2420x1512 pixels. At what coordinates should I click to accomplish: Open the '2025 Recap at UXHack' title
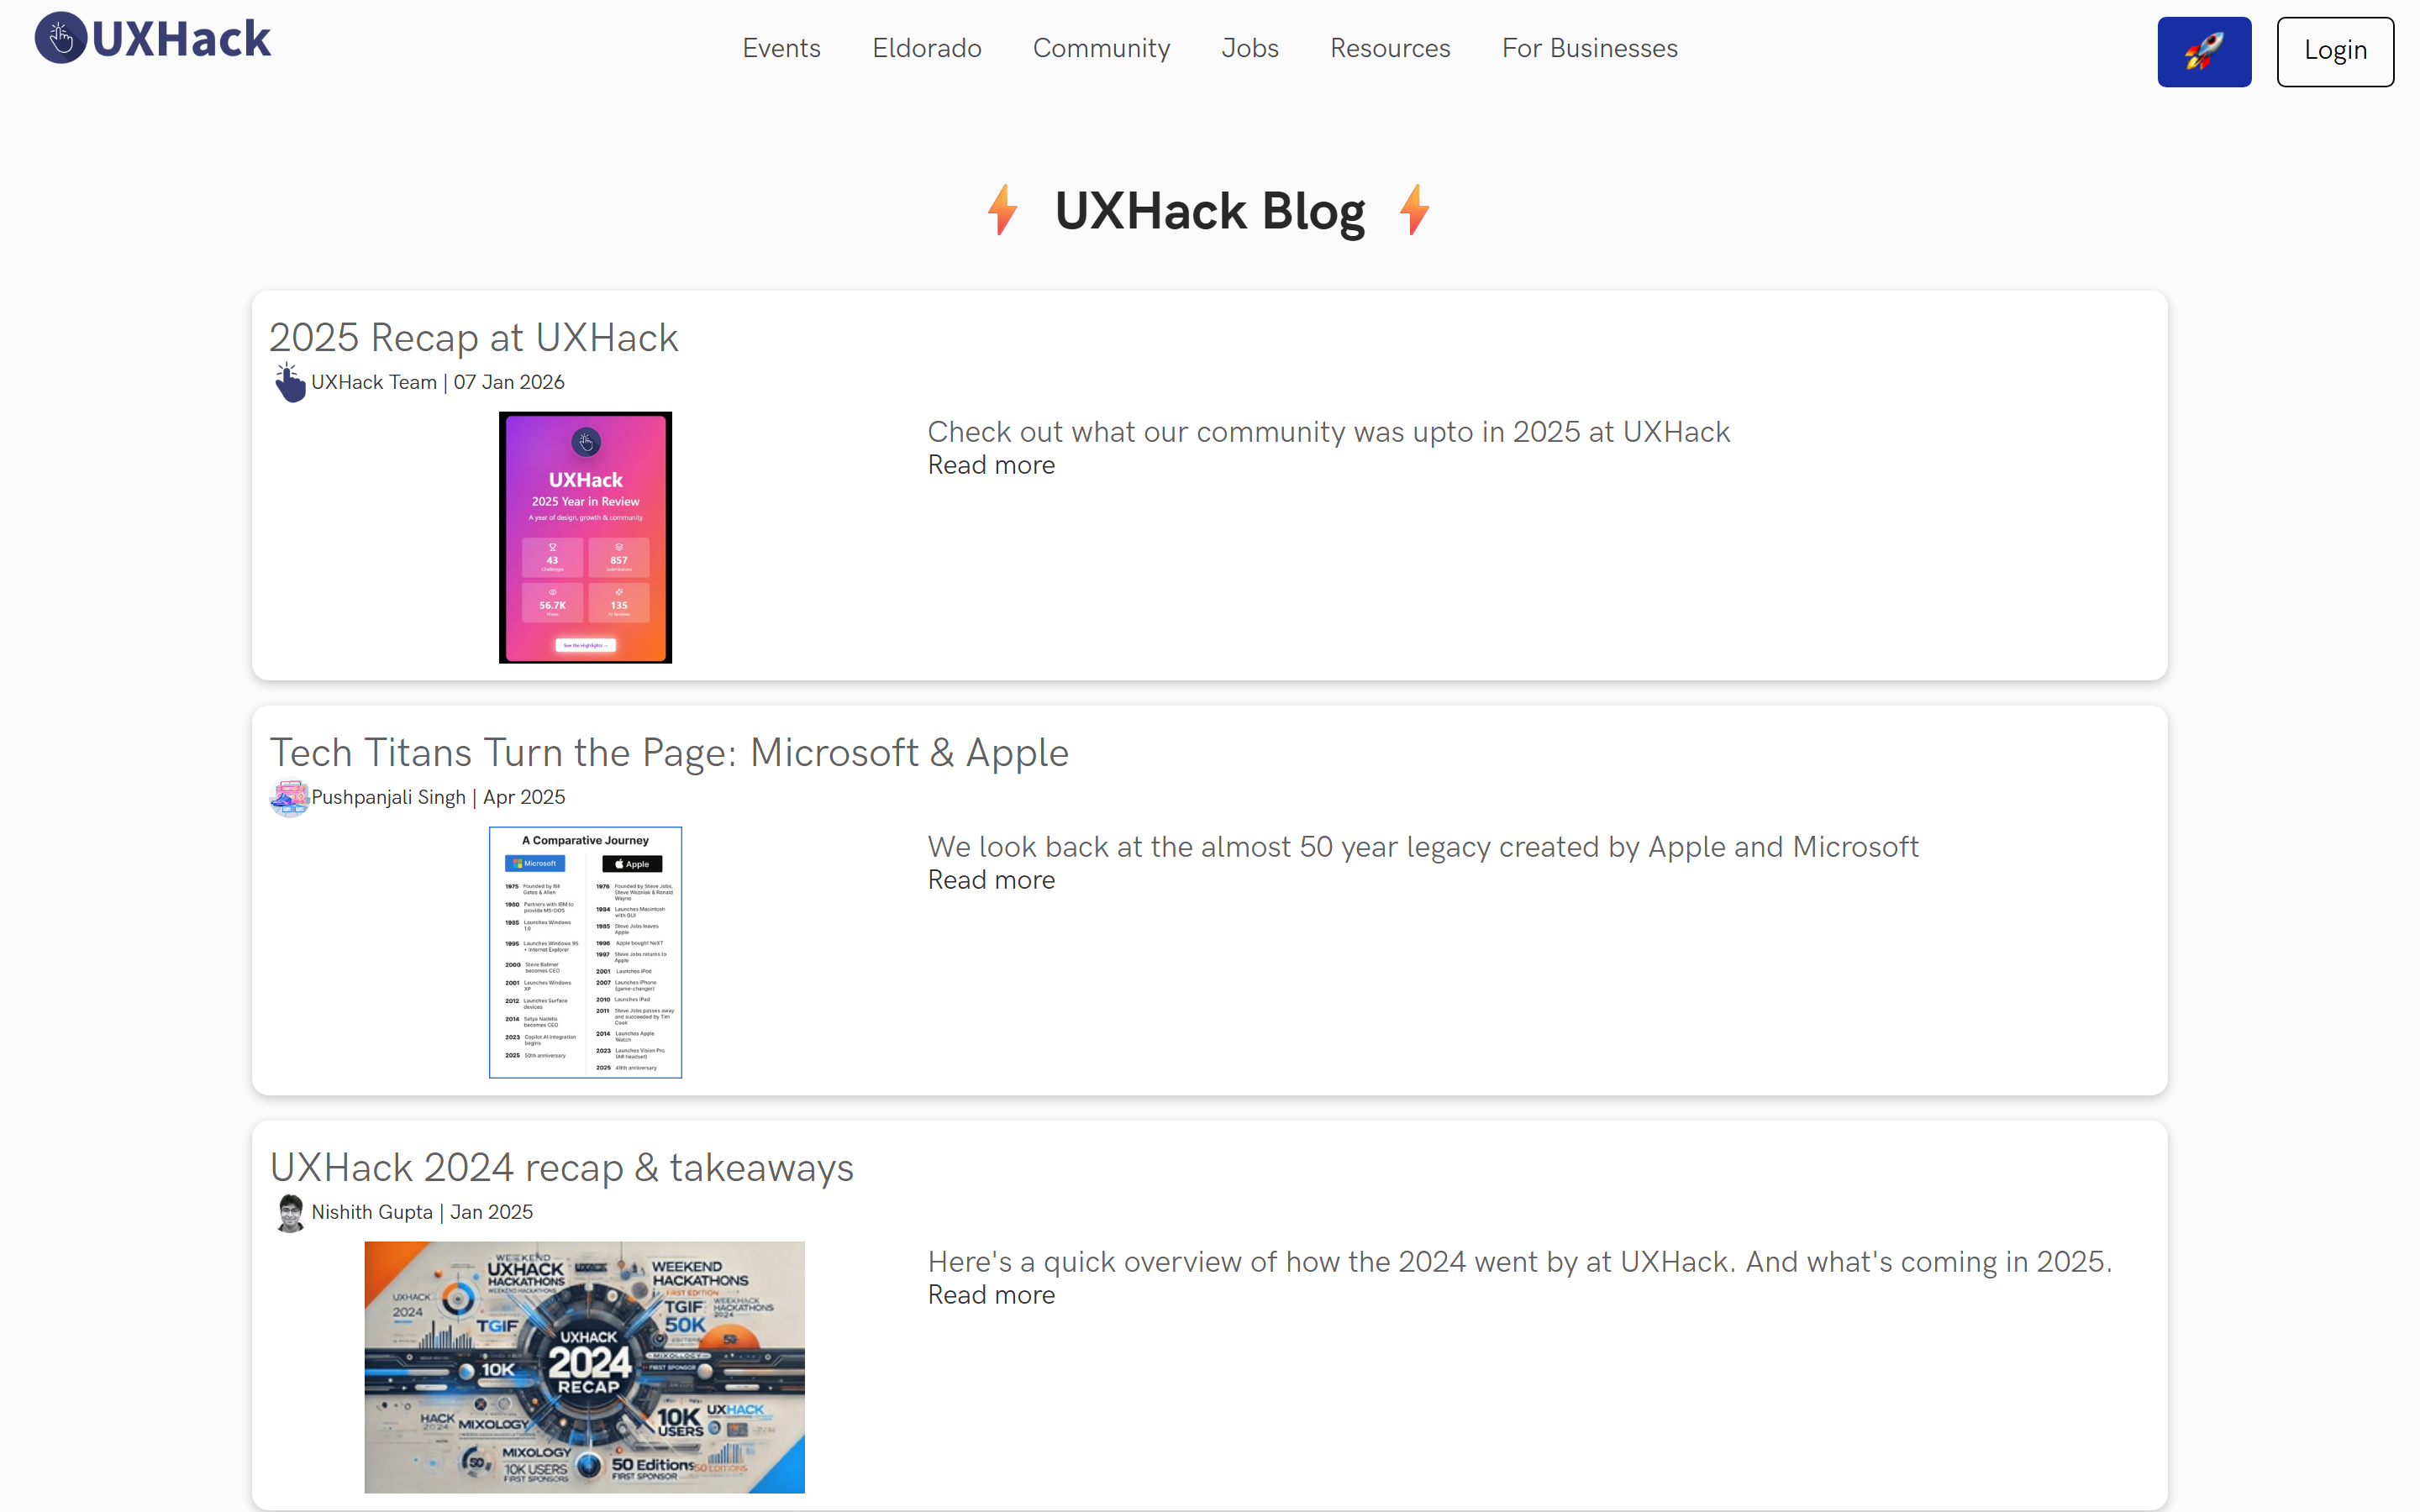click(474, 337)
